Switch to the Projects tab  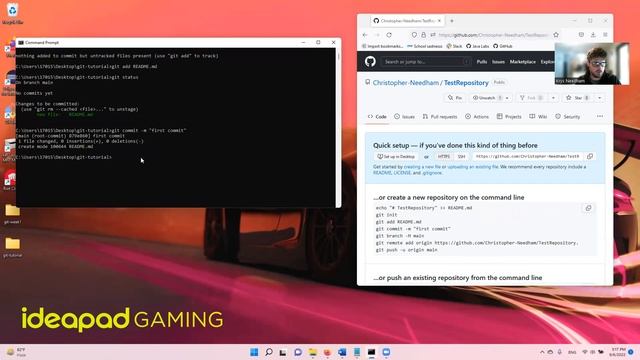pos(509,117)
